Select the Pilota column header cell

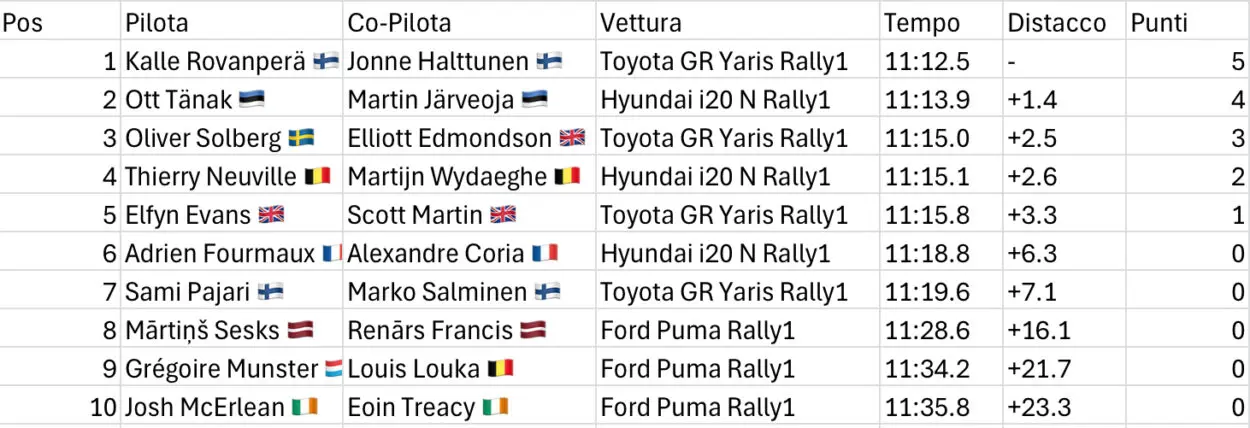click(x=232, y=23)
